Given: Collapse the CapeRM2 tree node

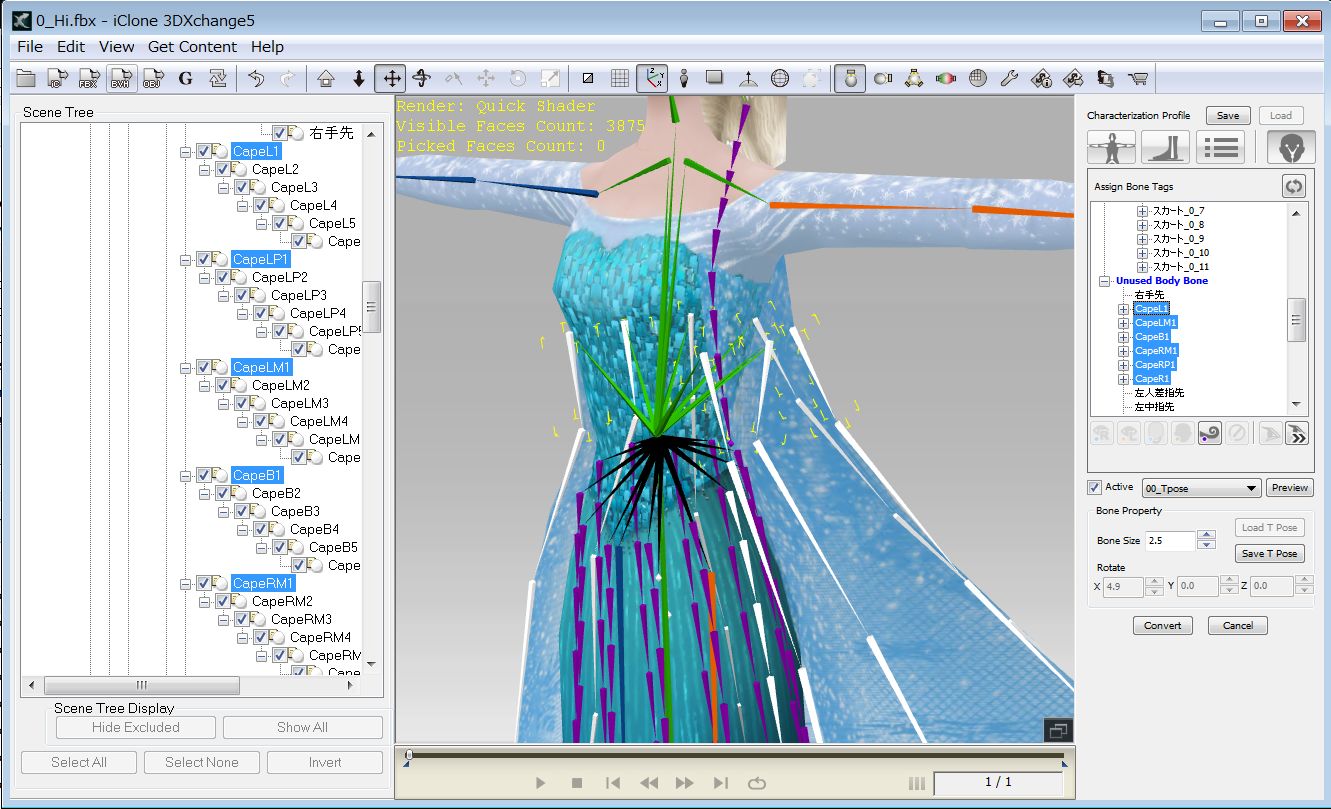Looking at the screenshot, I should pyautogui.click(x=204, y=602).
